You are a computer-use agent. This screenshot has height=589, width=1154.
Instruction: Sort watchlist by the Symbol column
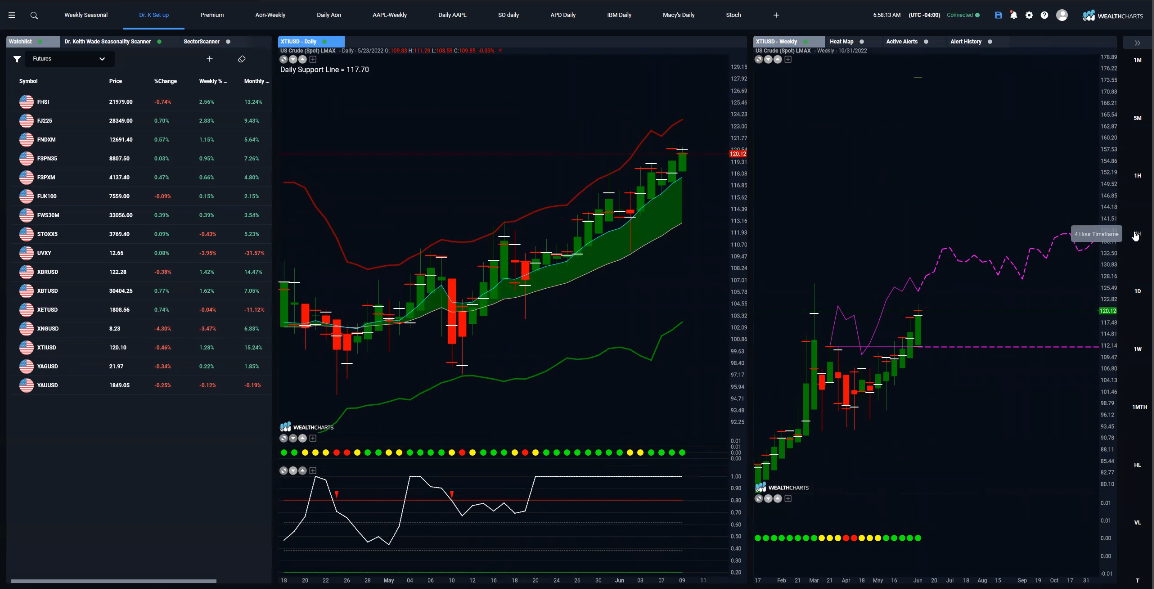coord(28,81)
